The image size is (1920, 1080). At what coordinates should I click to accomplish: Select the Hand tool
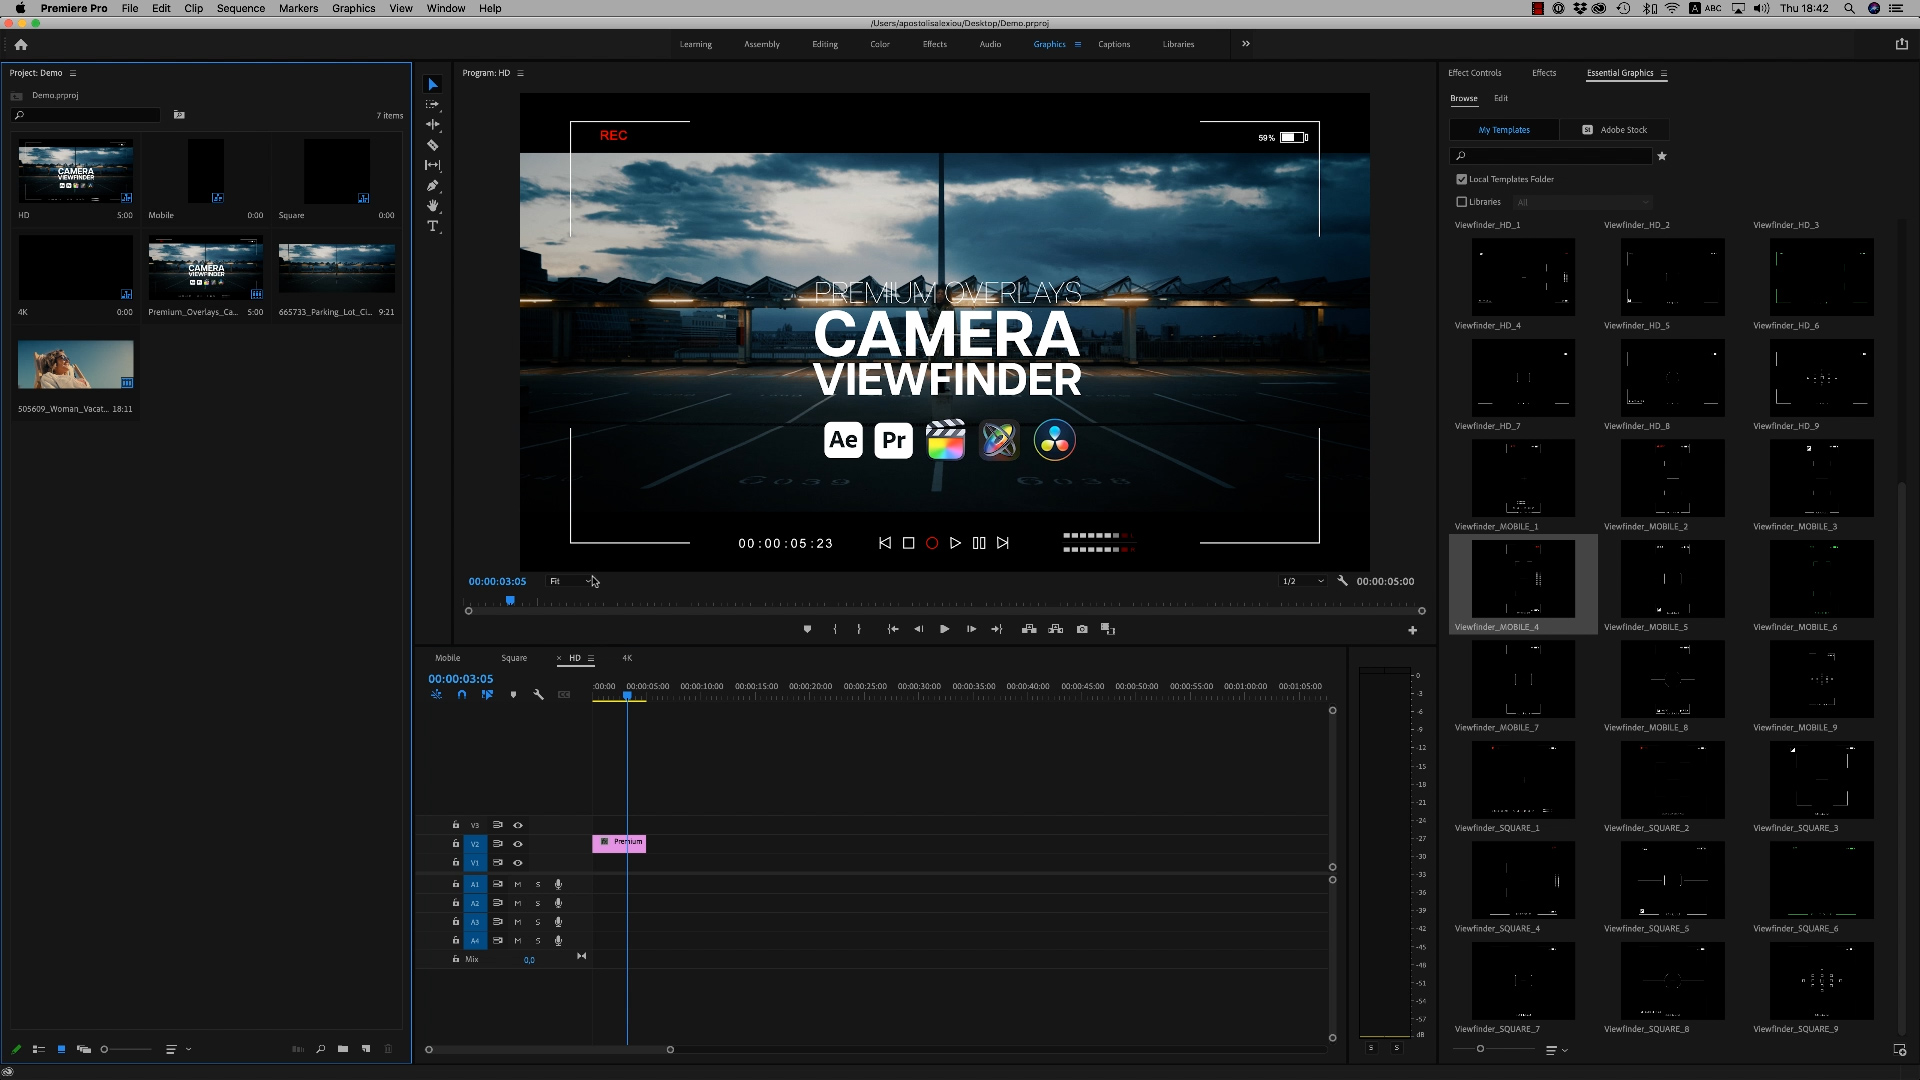point(433,206)
